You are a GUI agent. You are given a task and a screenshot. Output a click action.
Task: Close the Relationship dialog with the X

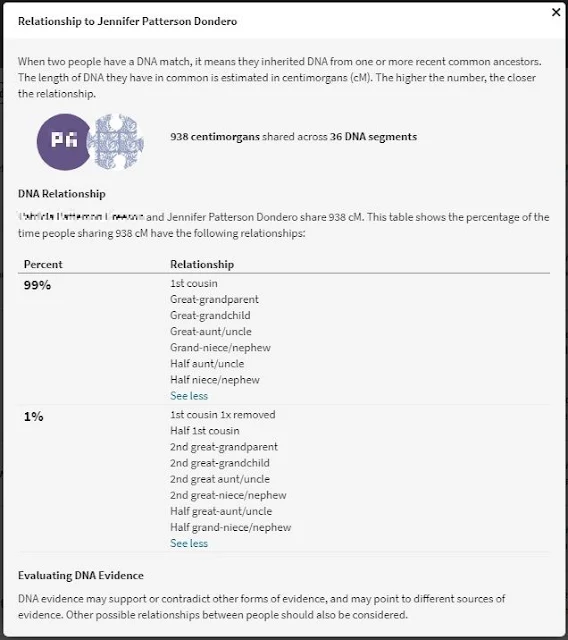(x=556, y=12)
